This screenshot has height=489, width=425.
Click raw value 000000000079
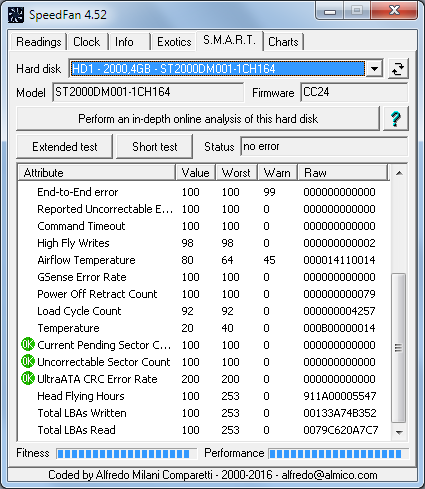coord(339,294)
